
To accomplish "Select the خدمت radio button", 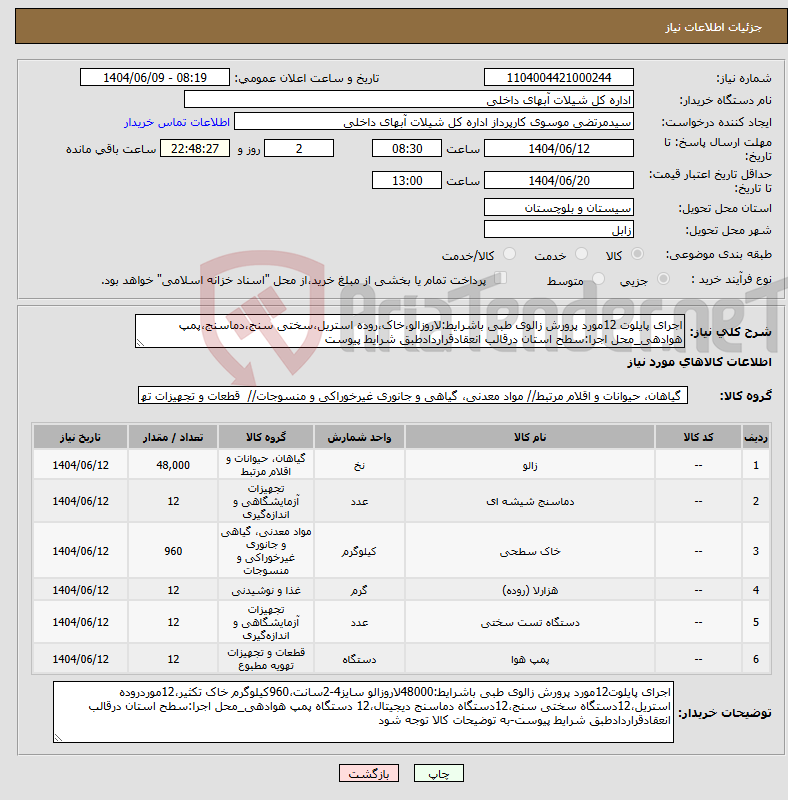I will pos(581,254).
